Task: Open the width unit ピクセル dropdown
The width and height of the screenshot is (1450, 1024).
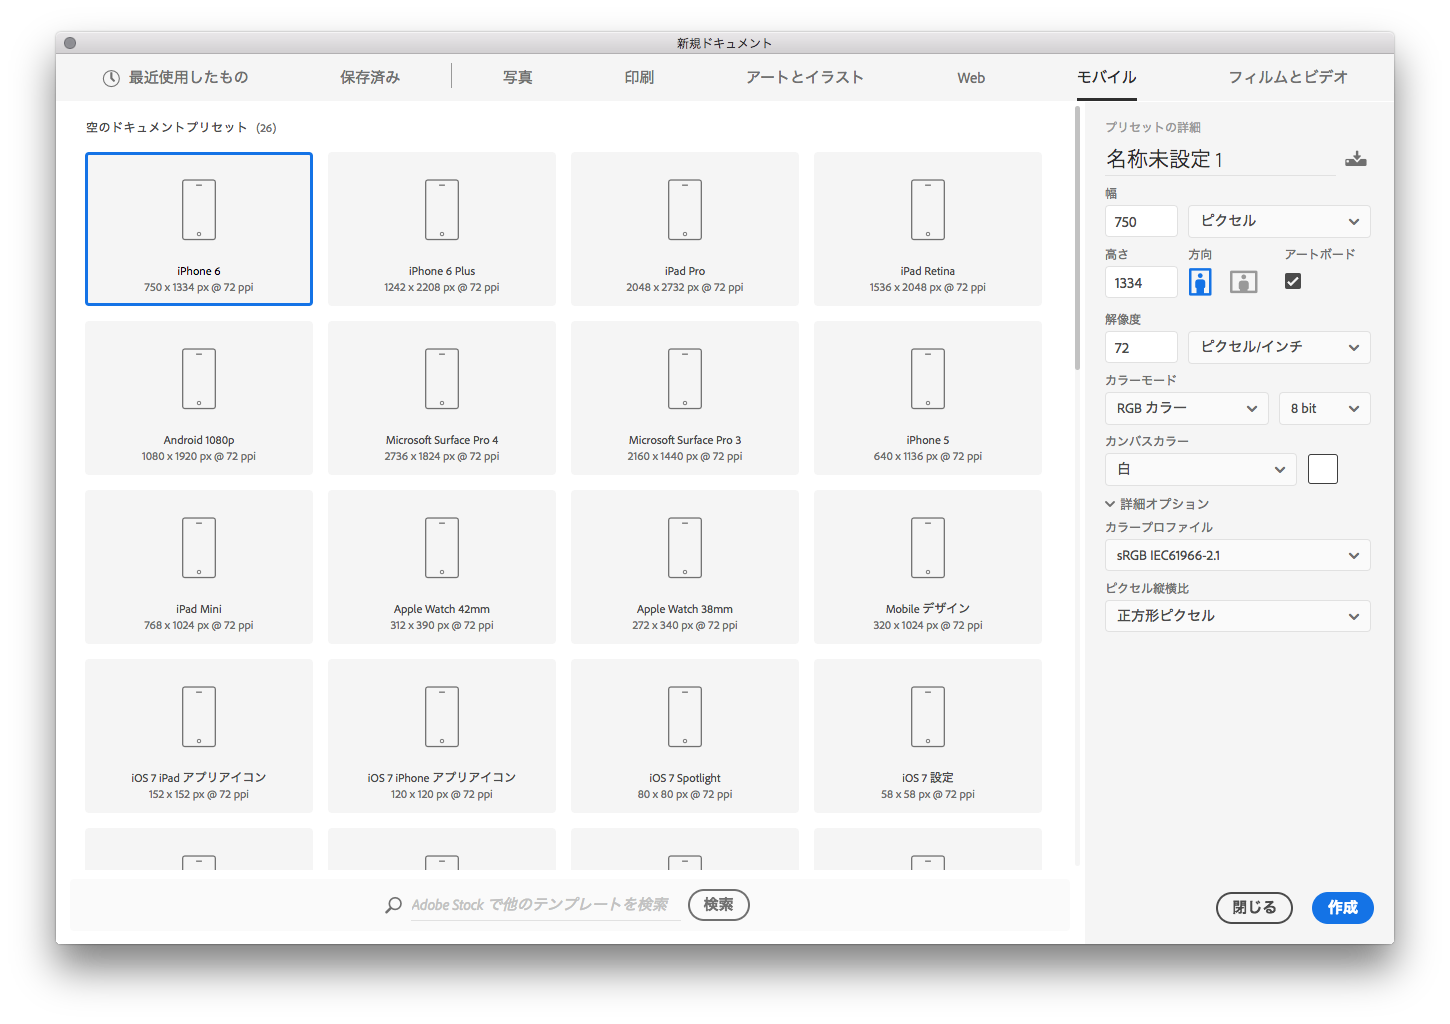Action: (1279, 221)
